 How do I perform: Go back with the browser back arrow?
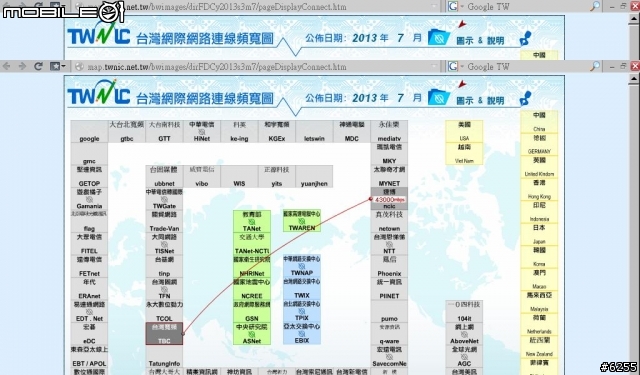pos(8,66)
